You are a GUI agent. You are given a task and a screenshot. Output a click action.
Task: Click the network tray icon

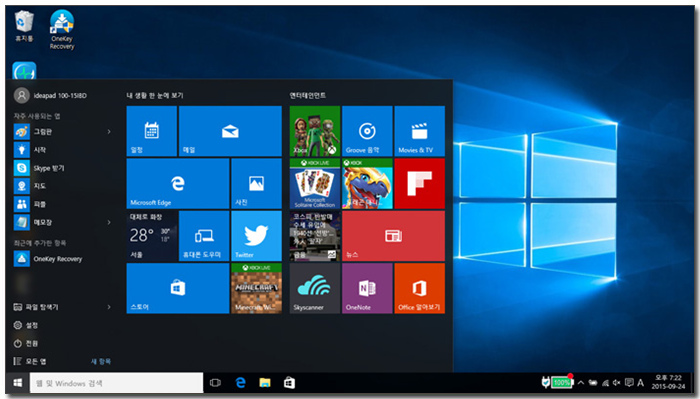pyautogui.click(x=605, y=383)
